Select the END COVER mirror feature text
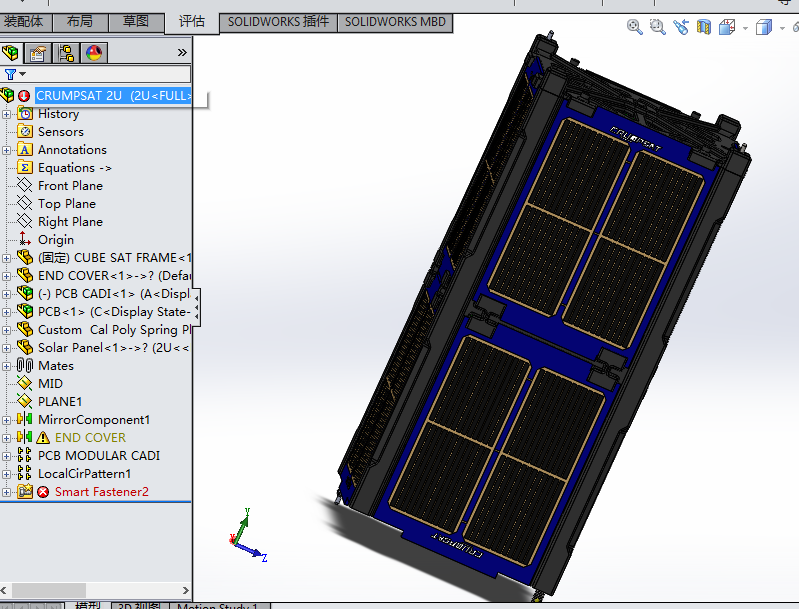The image size is (799, 609). click(x=90, y=438)
